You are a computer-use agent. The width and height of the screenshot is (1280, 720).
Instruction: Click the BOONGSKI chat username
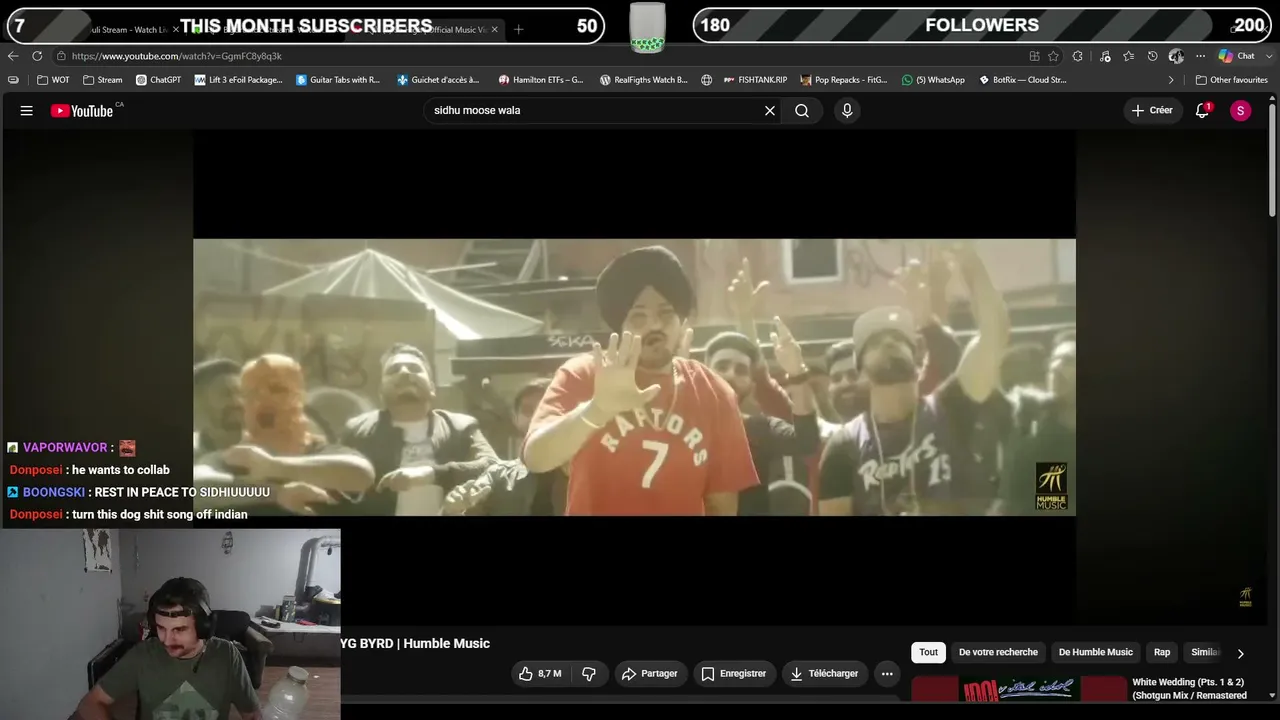(x=54, y=492)
